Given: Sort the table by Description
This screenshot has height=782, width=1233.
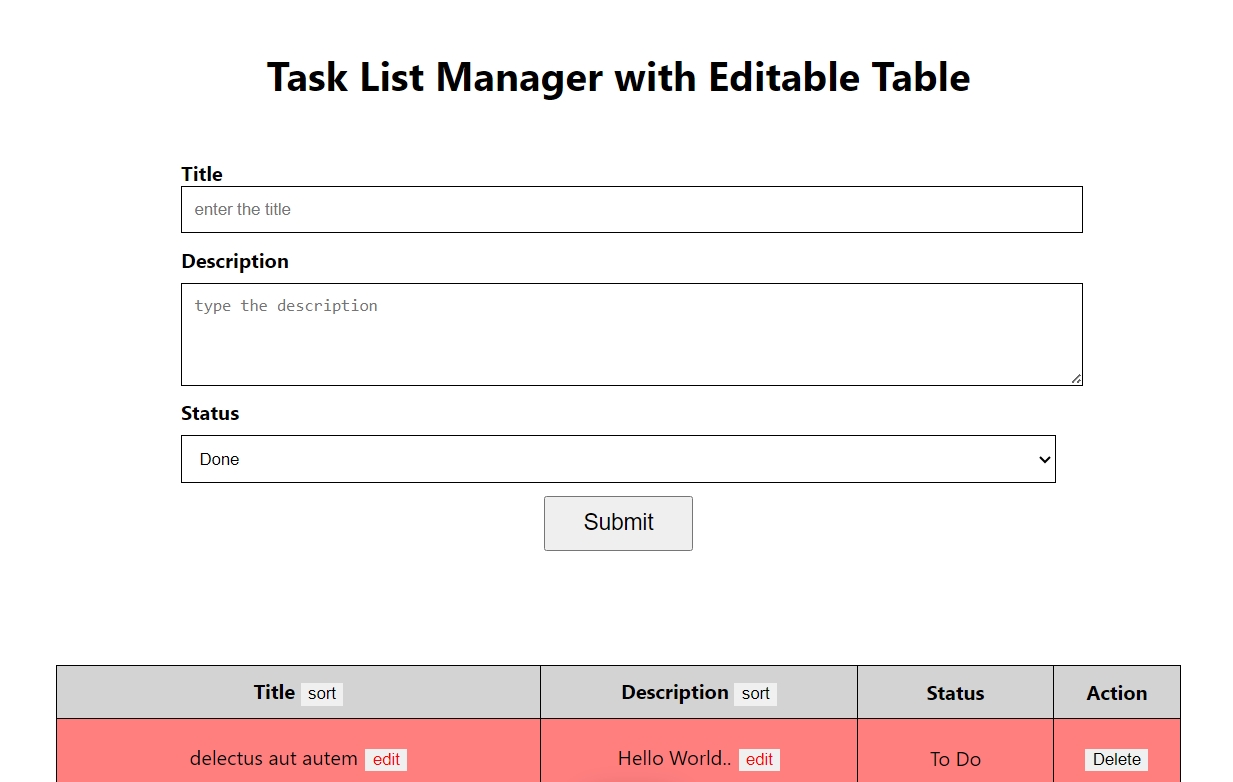Looking at the screenshot, I should click(x=755, y=694).
